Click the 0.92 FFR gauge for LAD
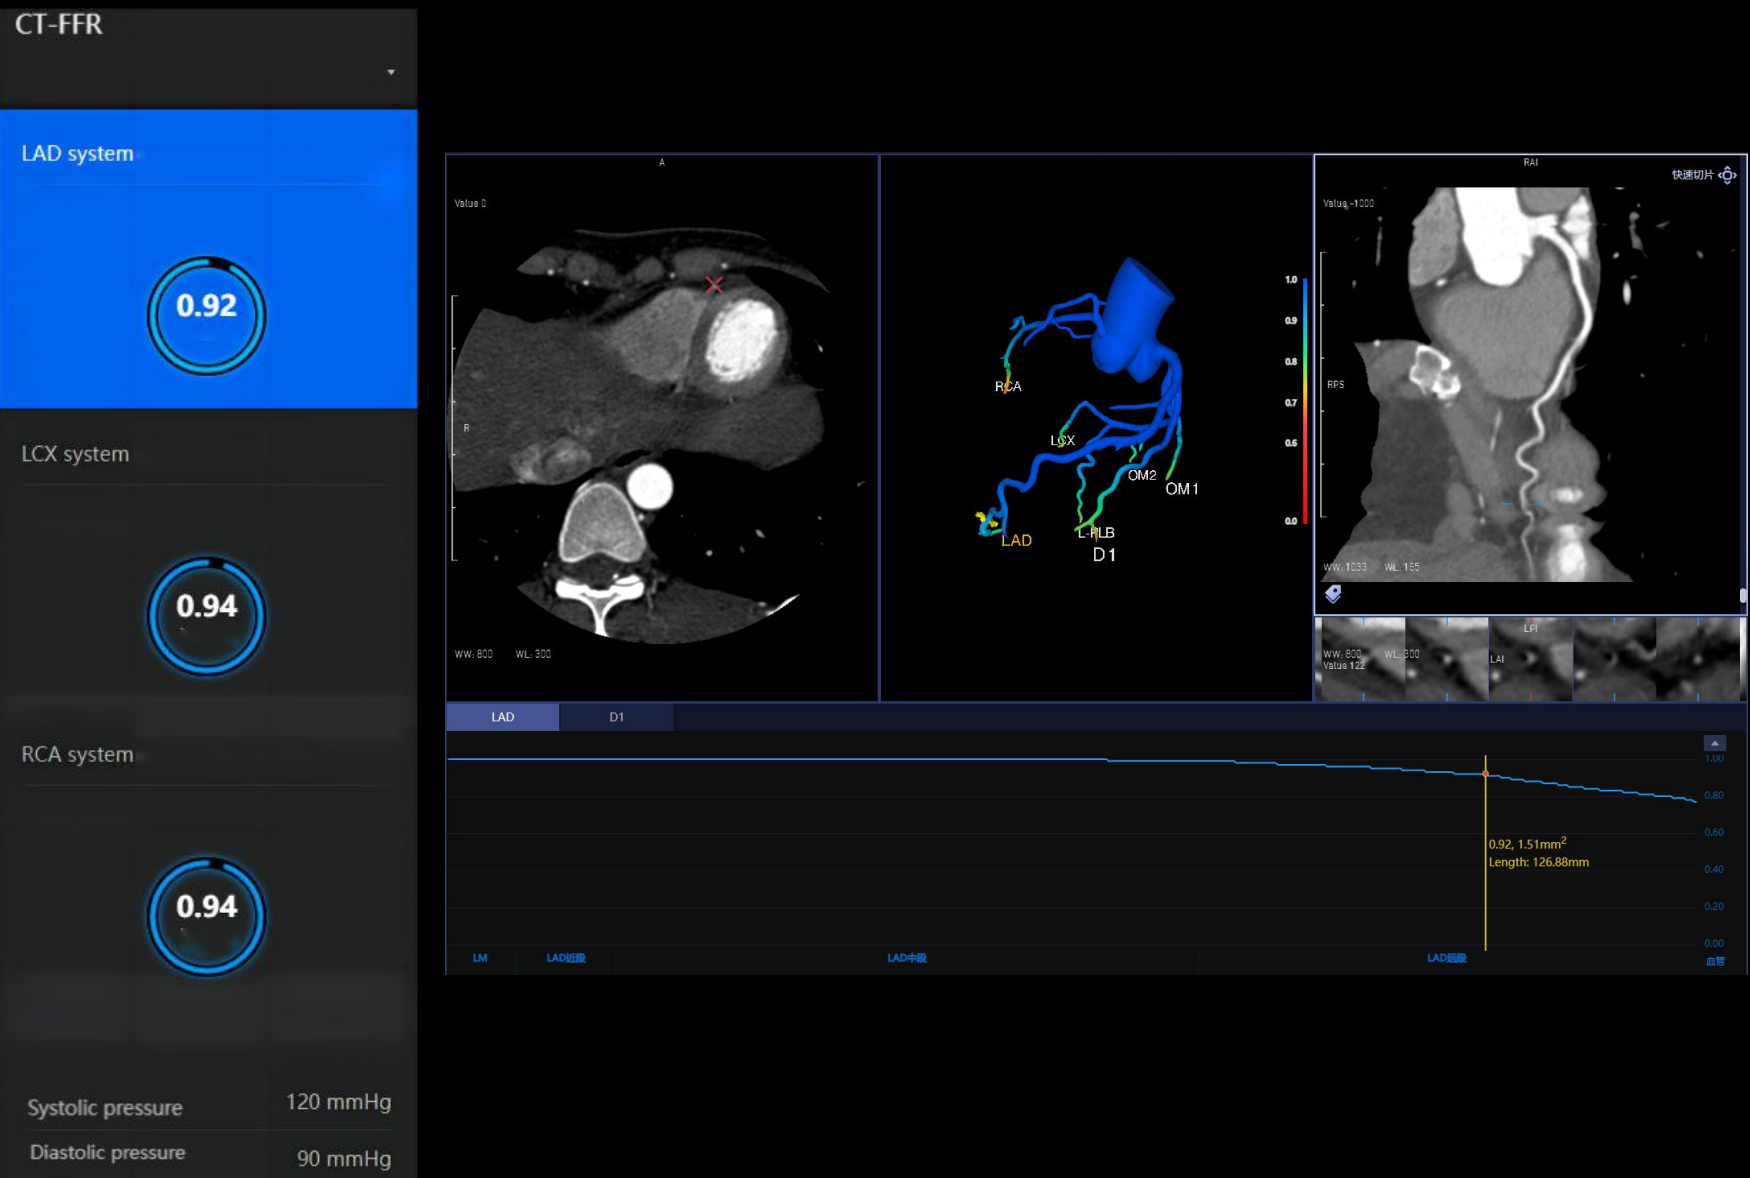1750x1178 pixels. click(206, 315)
